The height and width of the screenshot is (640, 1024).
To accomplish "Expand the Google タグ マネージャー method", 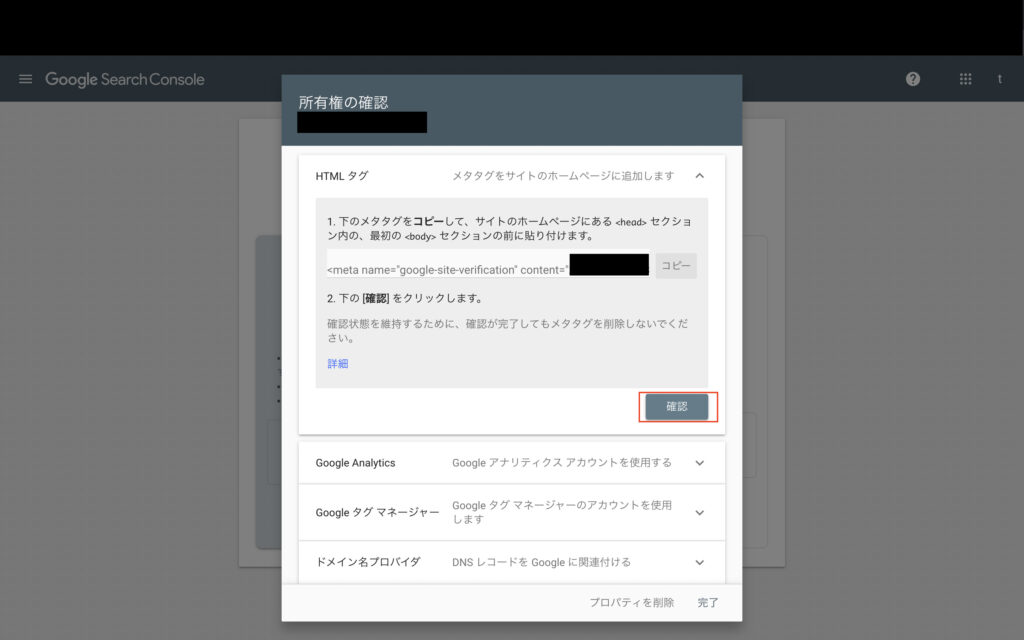I will tap(699, 513).
